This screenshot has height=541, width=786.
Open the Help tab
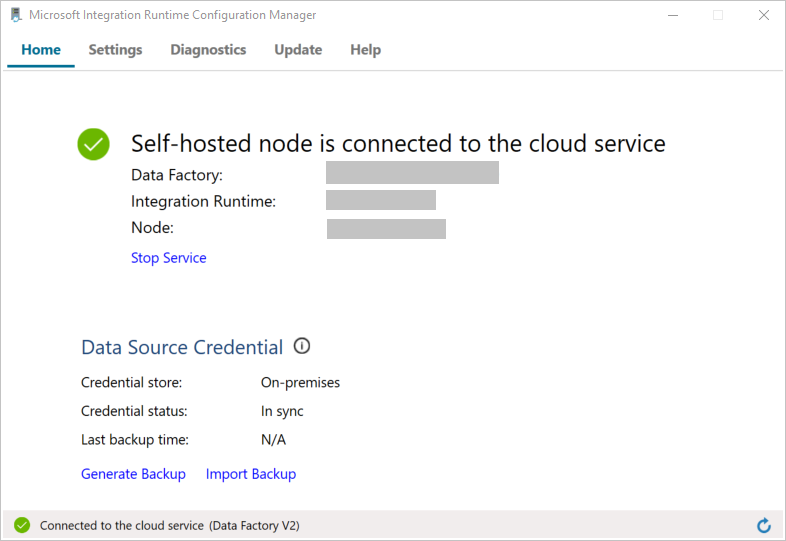point(365,50)
